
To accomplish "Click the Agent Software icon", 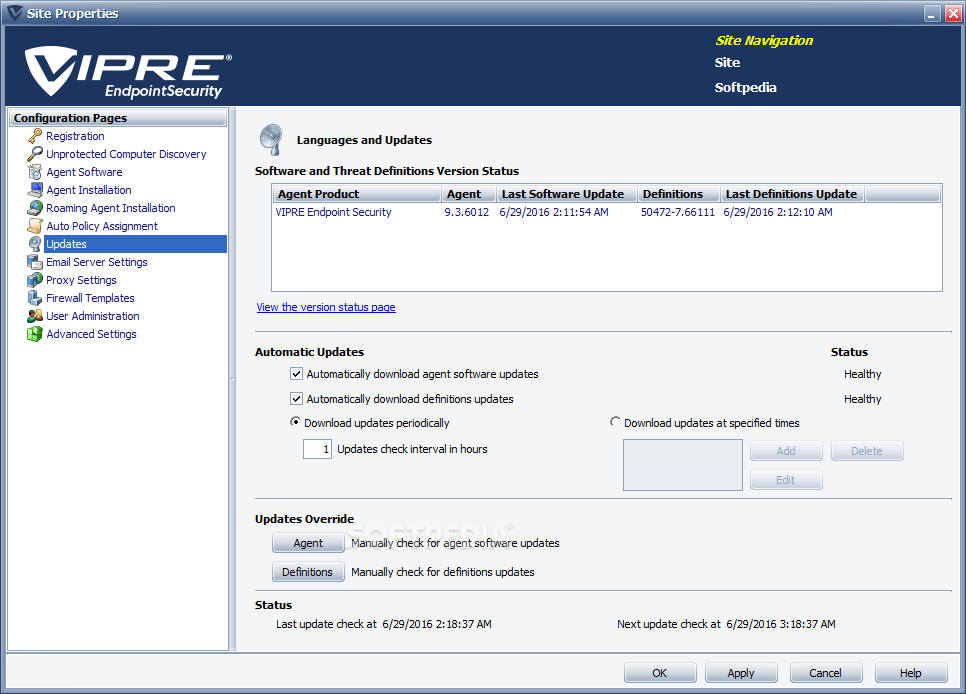I will [x=34, y=172].
